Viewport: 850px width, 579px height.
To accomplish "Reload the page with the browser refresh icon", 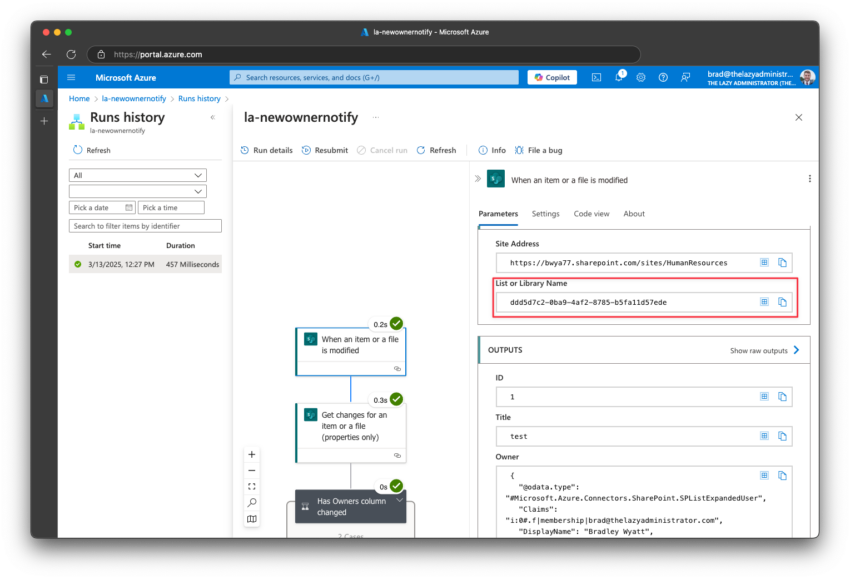I will click(x=71, y=54).
